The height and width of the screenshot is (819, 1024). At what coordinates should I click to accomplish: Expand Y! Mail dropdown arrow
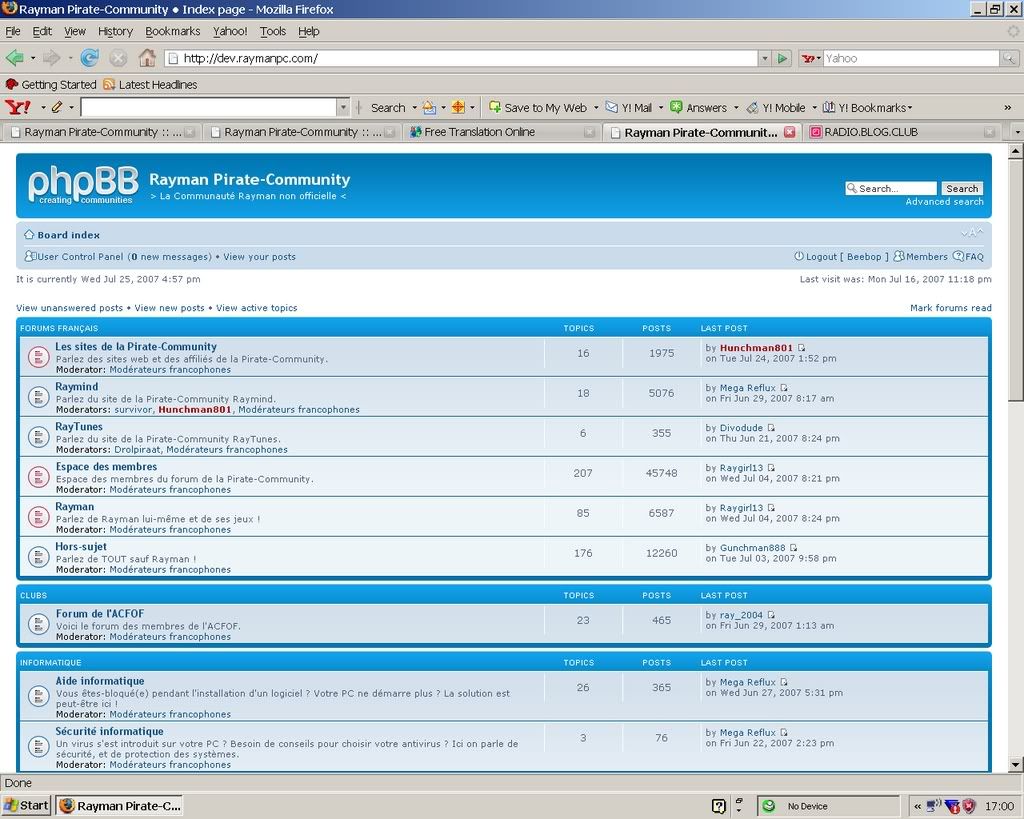pos(660,108)
